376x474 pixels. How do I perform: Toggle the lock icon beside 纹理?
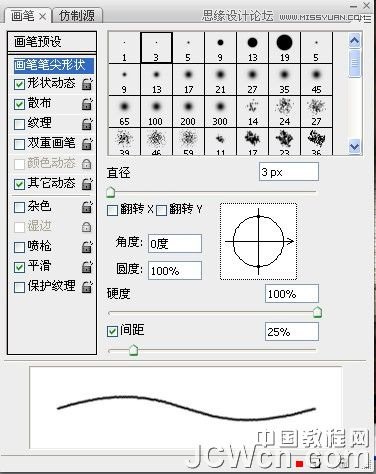(87, 124)
